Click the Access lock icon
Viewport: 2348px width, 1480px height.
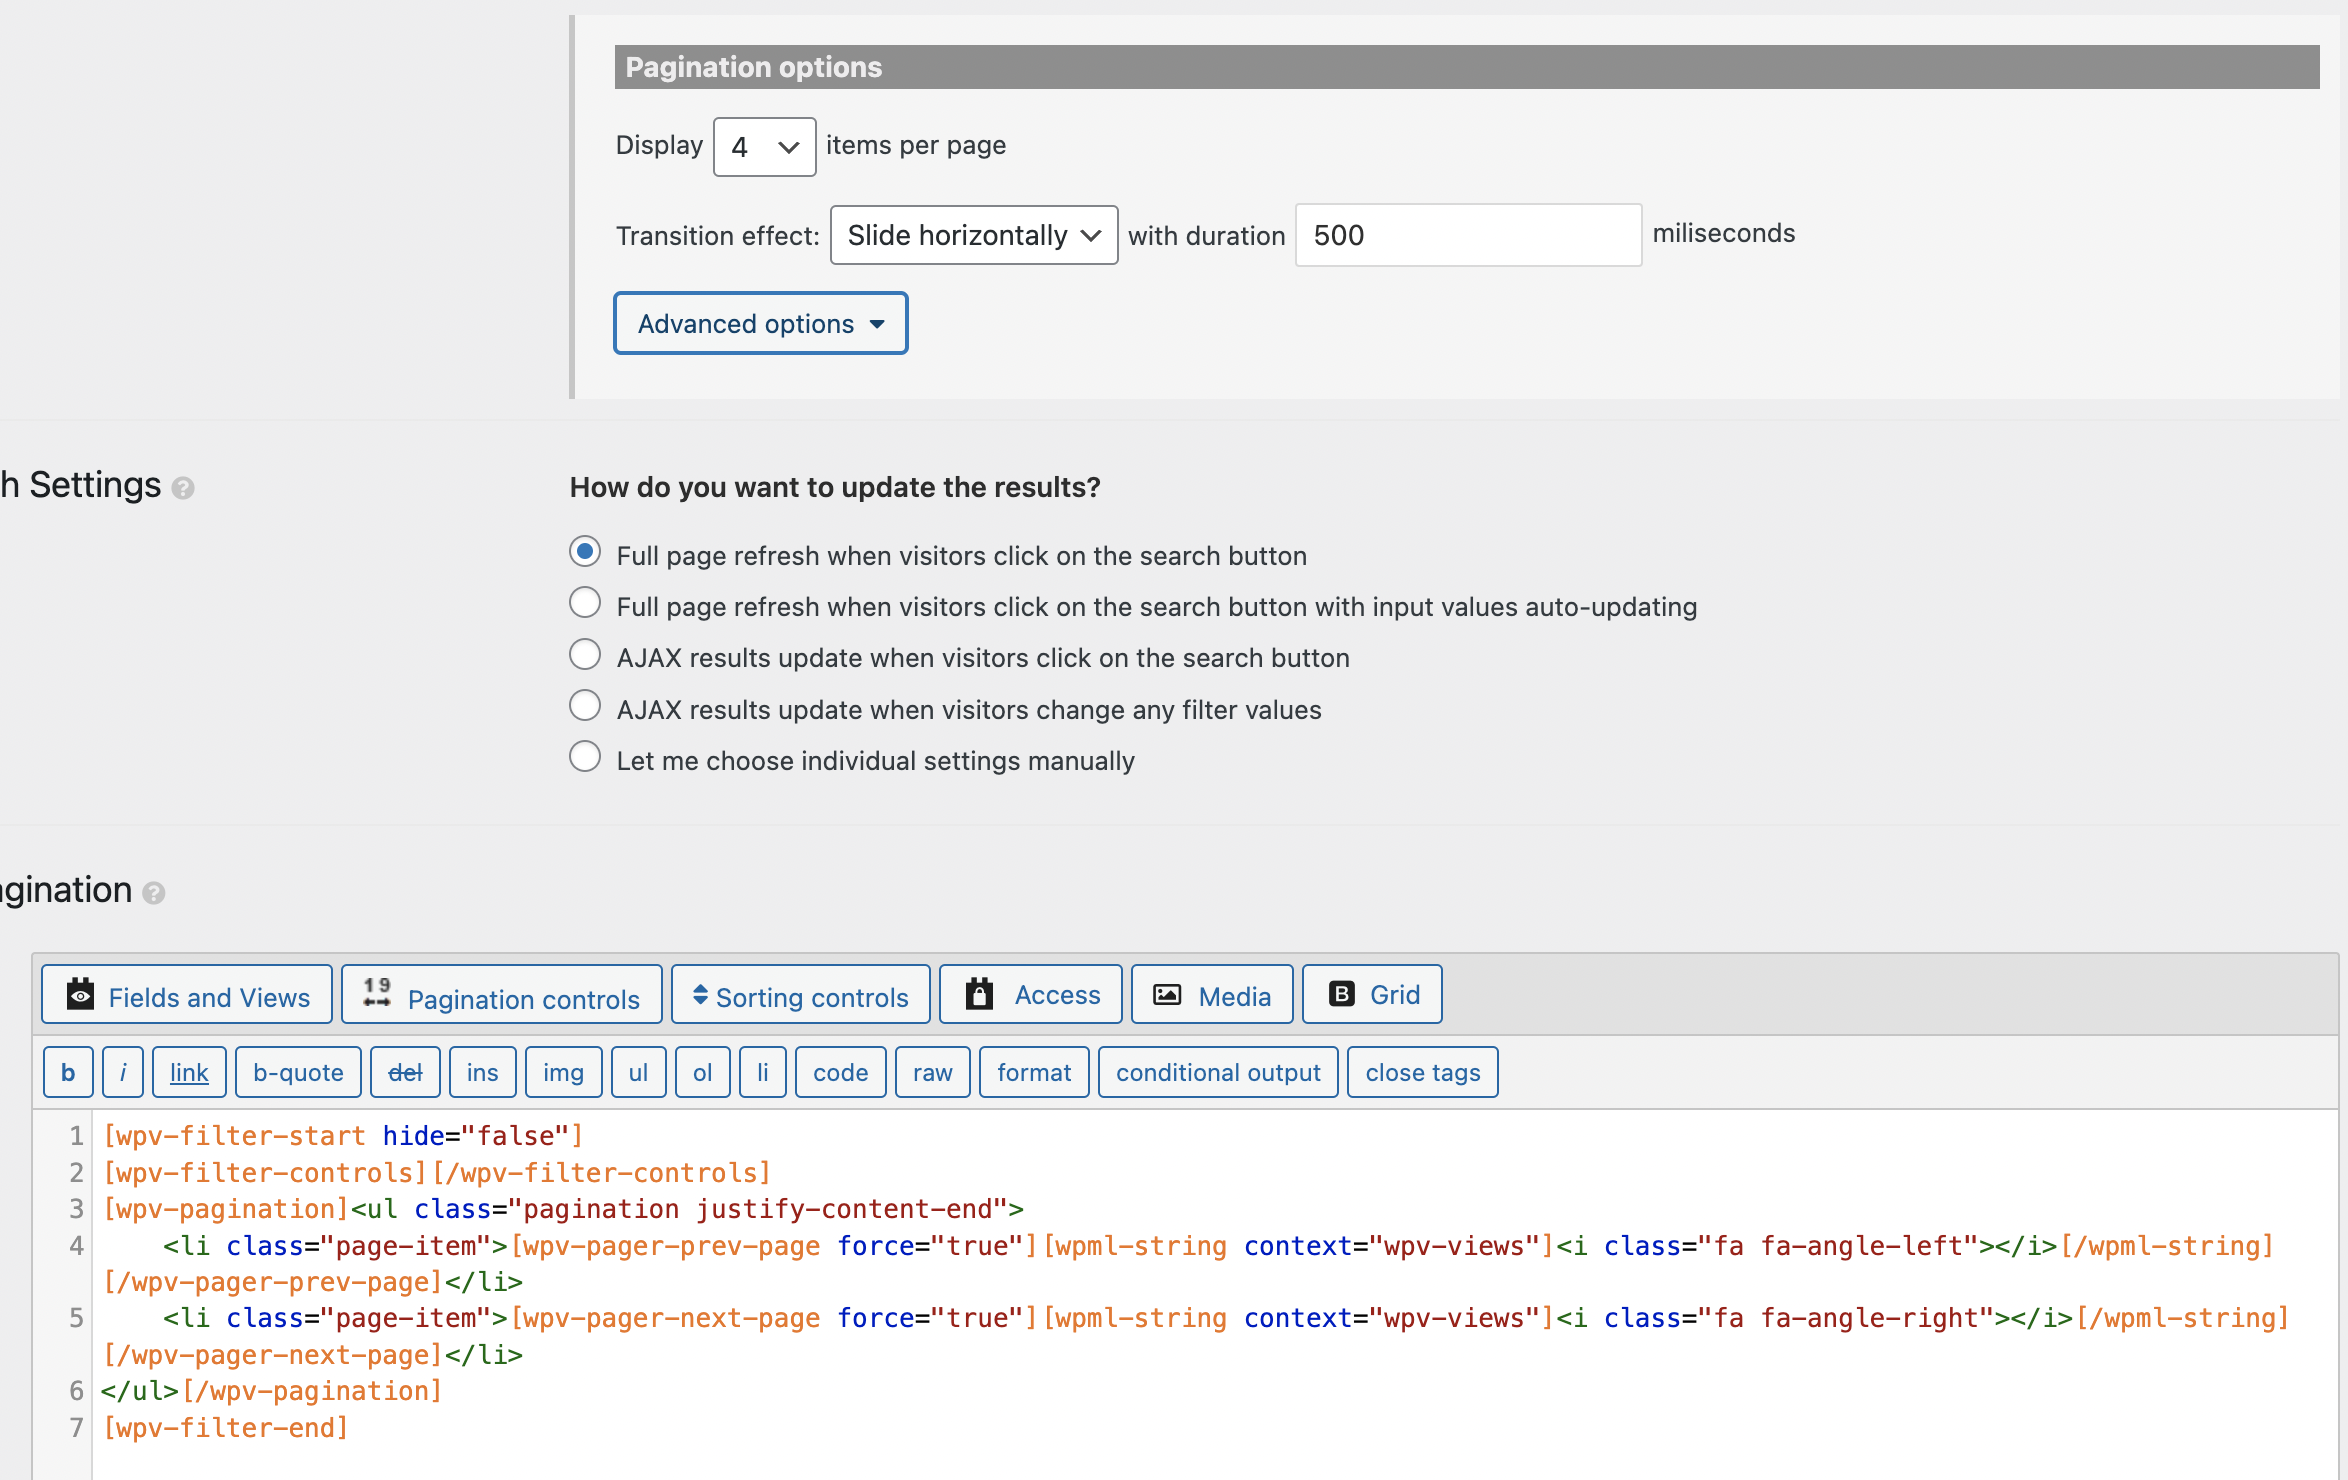[979, 994]
